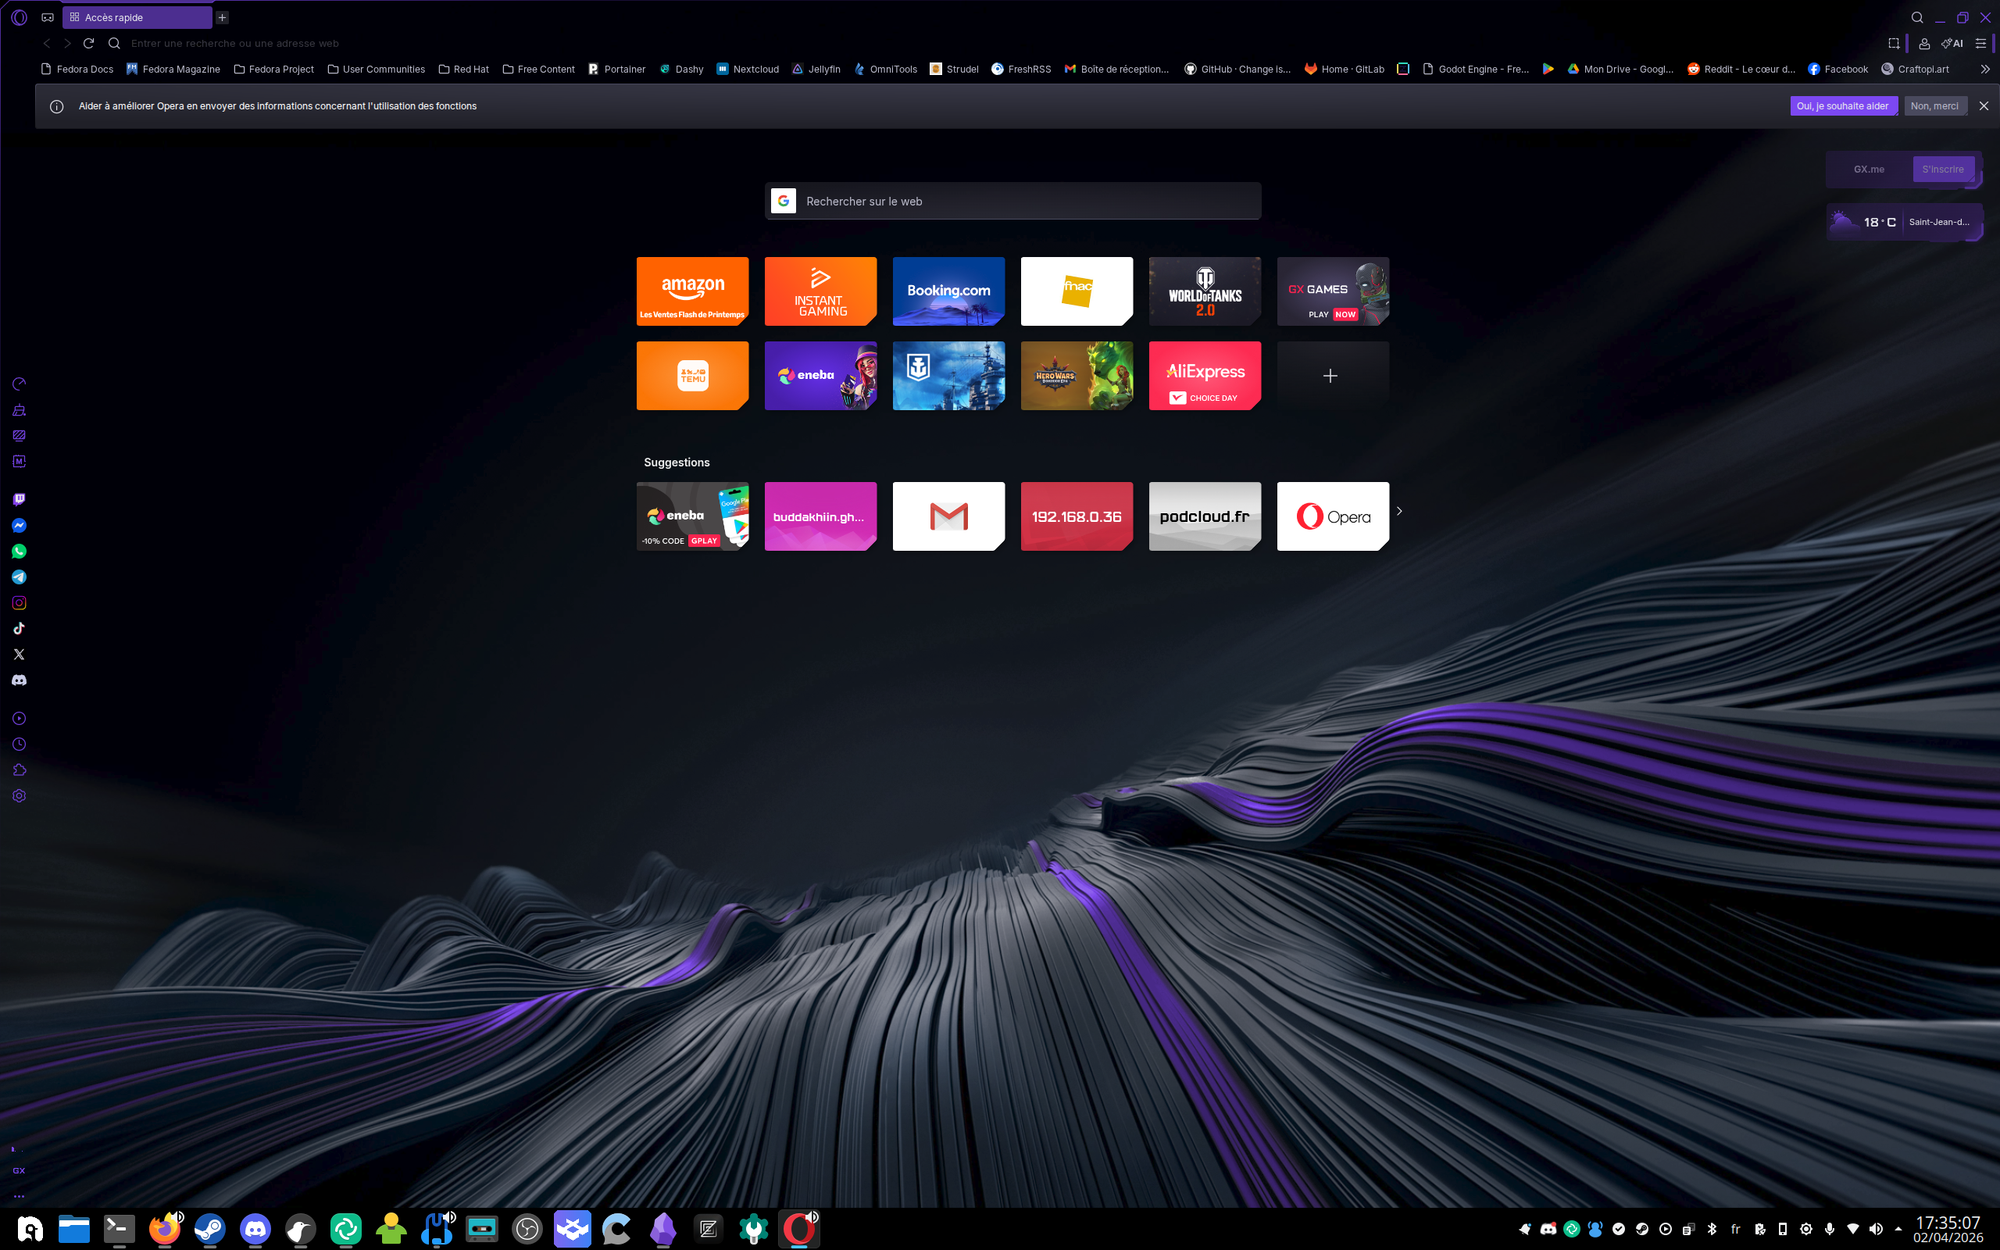
Task: Open the Telegram sidebar panel
Action: point(19,577)
